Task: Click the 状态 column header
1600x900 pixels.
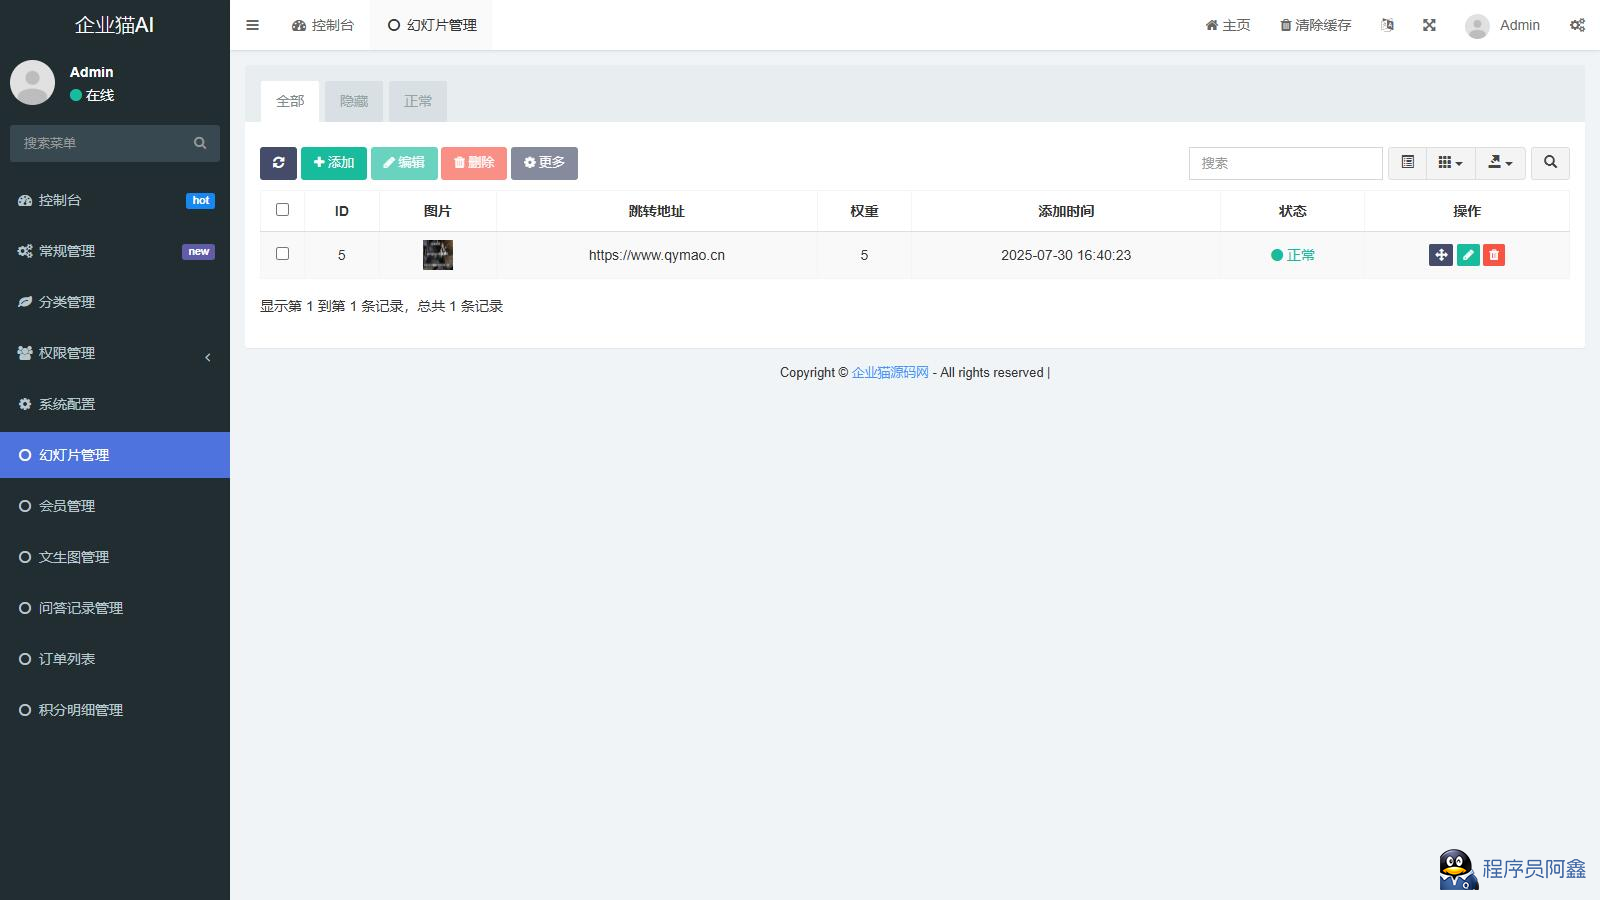Action: pos(1292,211)
